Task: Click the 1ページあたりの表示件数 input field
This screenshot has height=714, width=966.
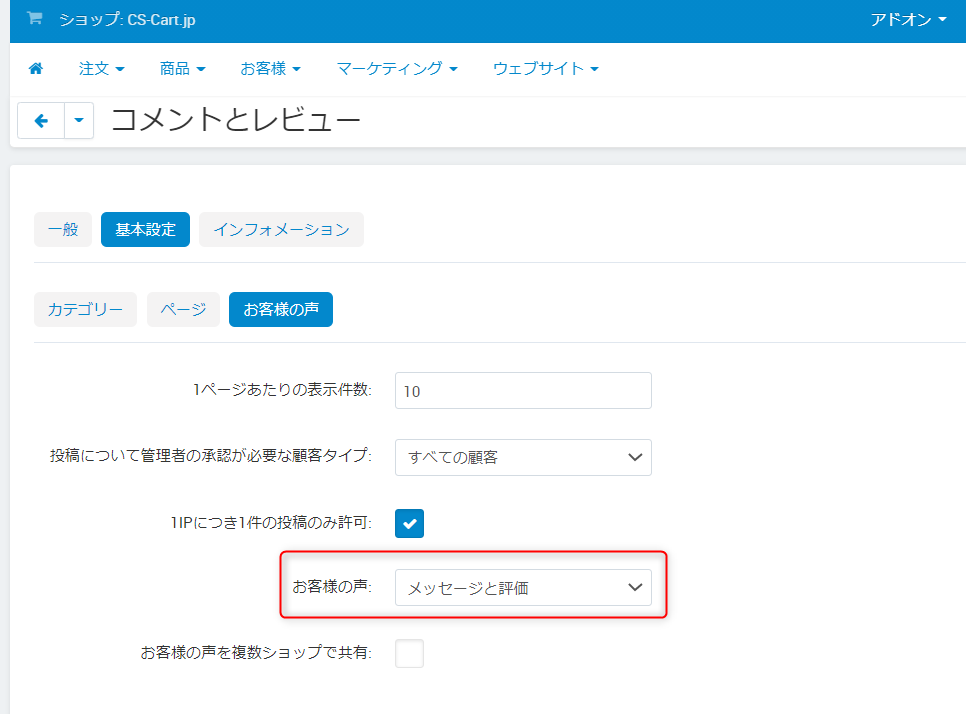Action: [x=523, y=391]
